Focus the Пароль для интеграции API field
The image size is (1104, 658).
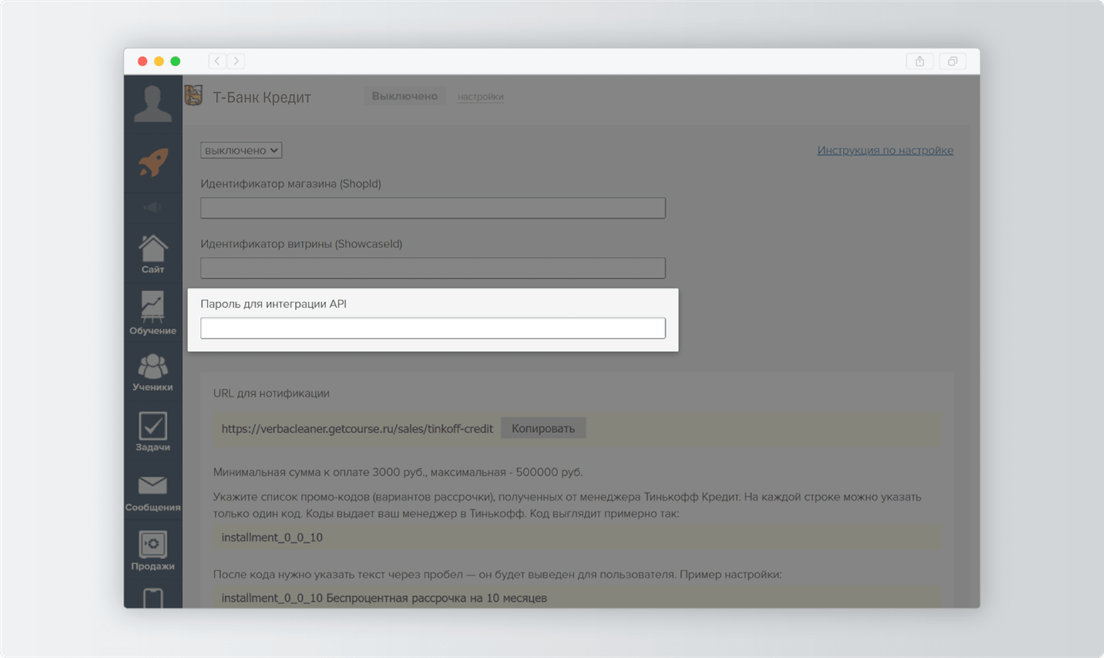(432, 328)
